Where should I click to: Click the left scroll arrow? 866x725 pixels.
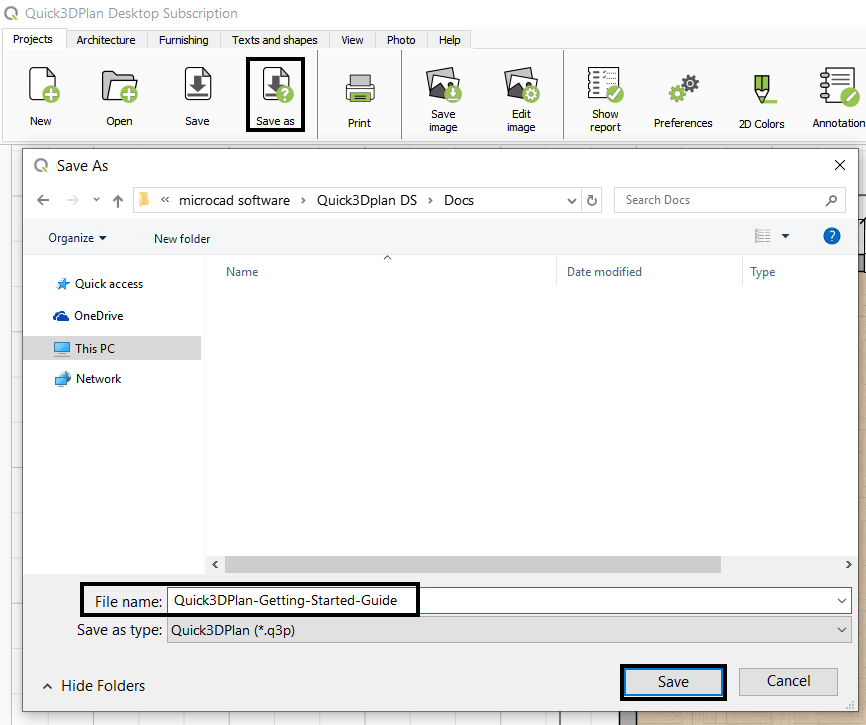coord(215,564)
